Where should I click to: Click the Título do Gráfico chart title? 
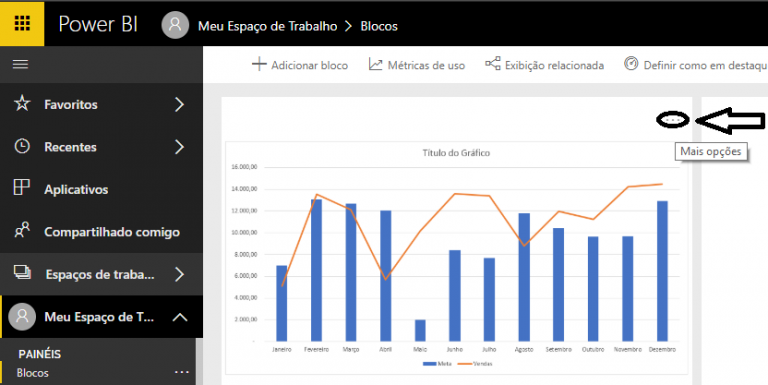456,153
